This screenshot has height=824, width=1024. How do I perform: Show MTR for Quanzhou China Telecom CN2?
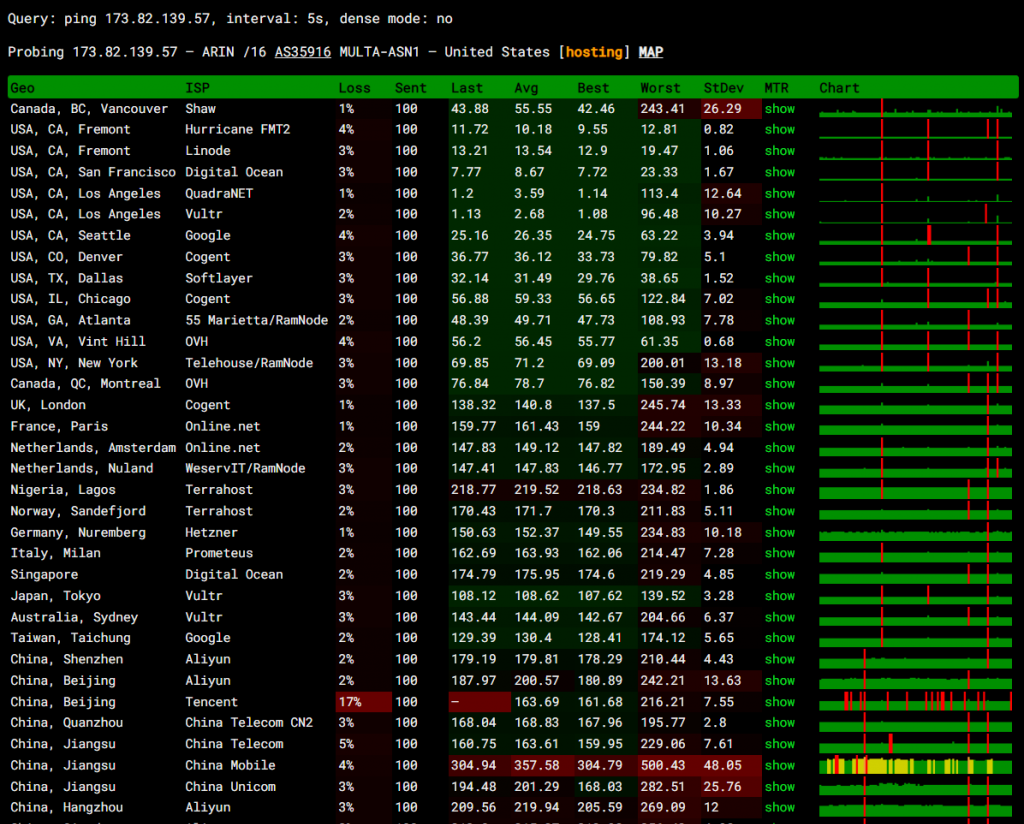coord(780,723)
